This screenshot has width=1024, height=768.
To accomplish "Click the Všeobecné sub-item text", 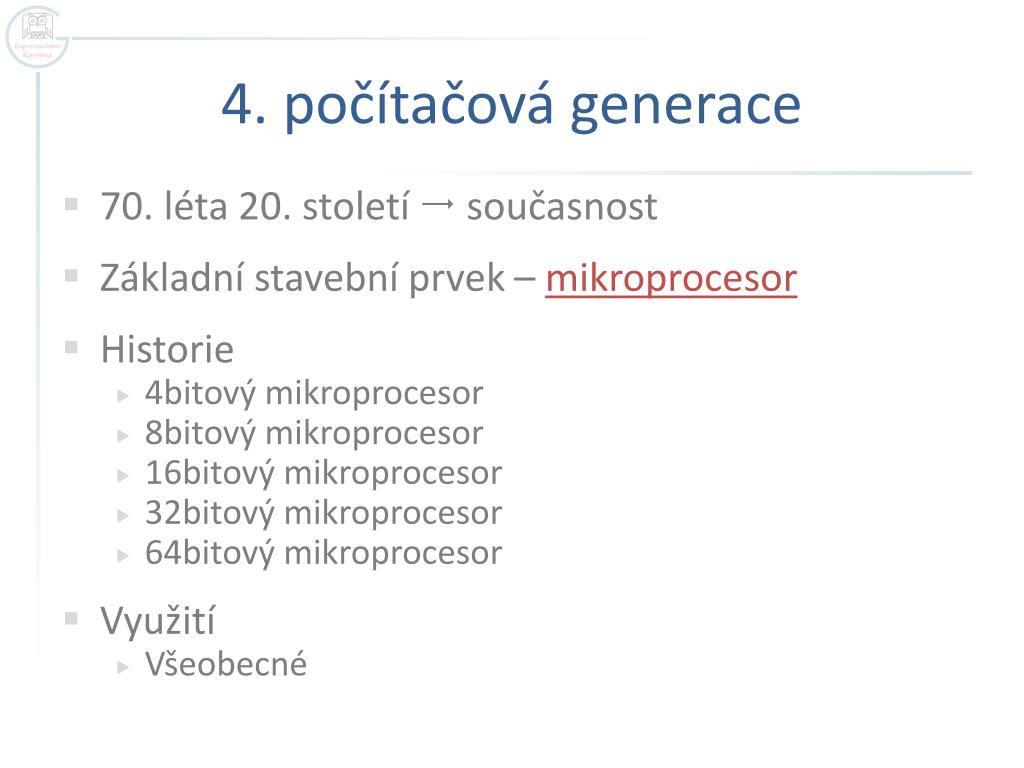I will [x=226, y=664].
